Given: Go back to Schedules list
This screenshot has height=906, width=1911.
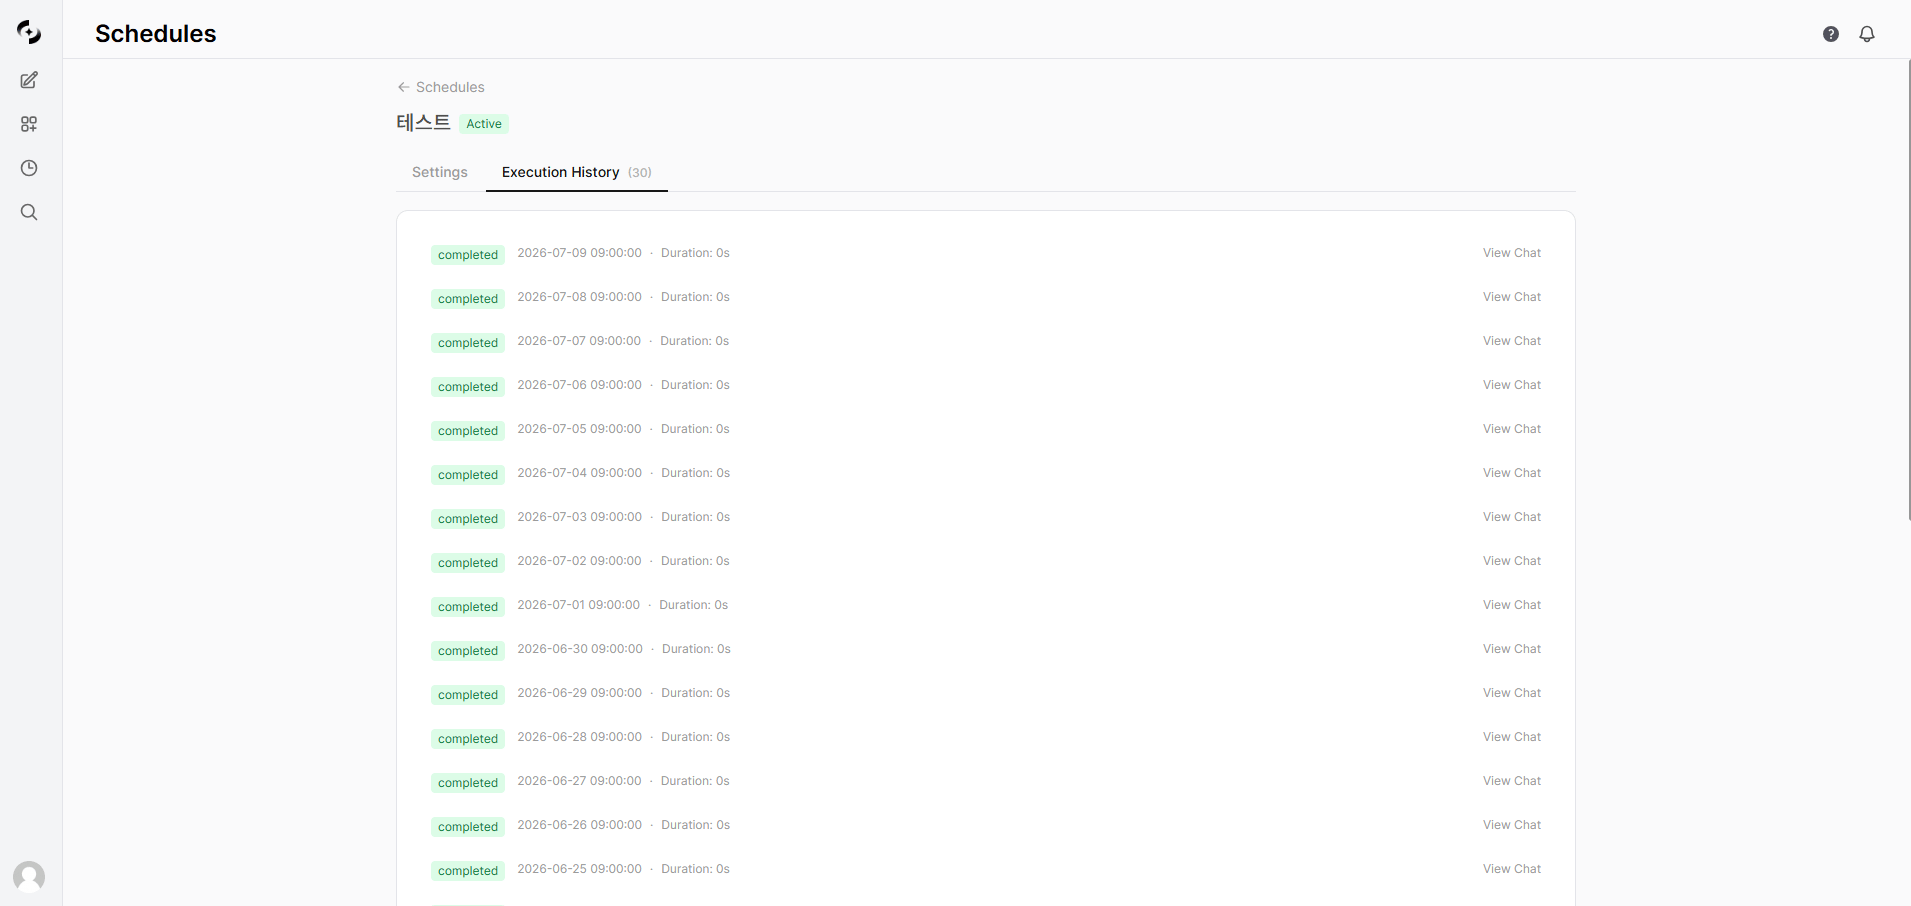Looking at the screenshot, I should 441,87.
